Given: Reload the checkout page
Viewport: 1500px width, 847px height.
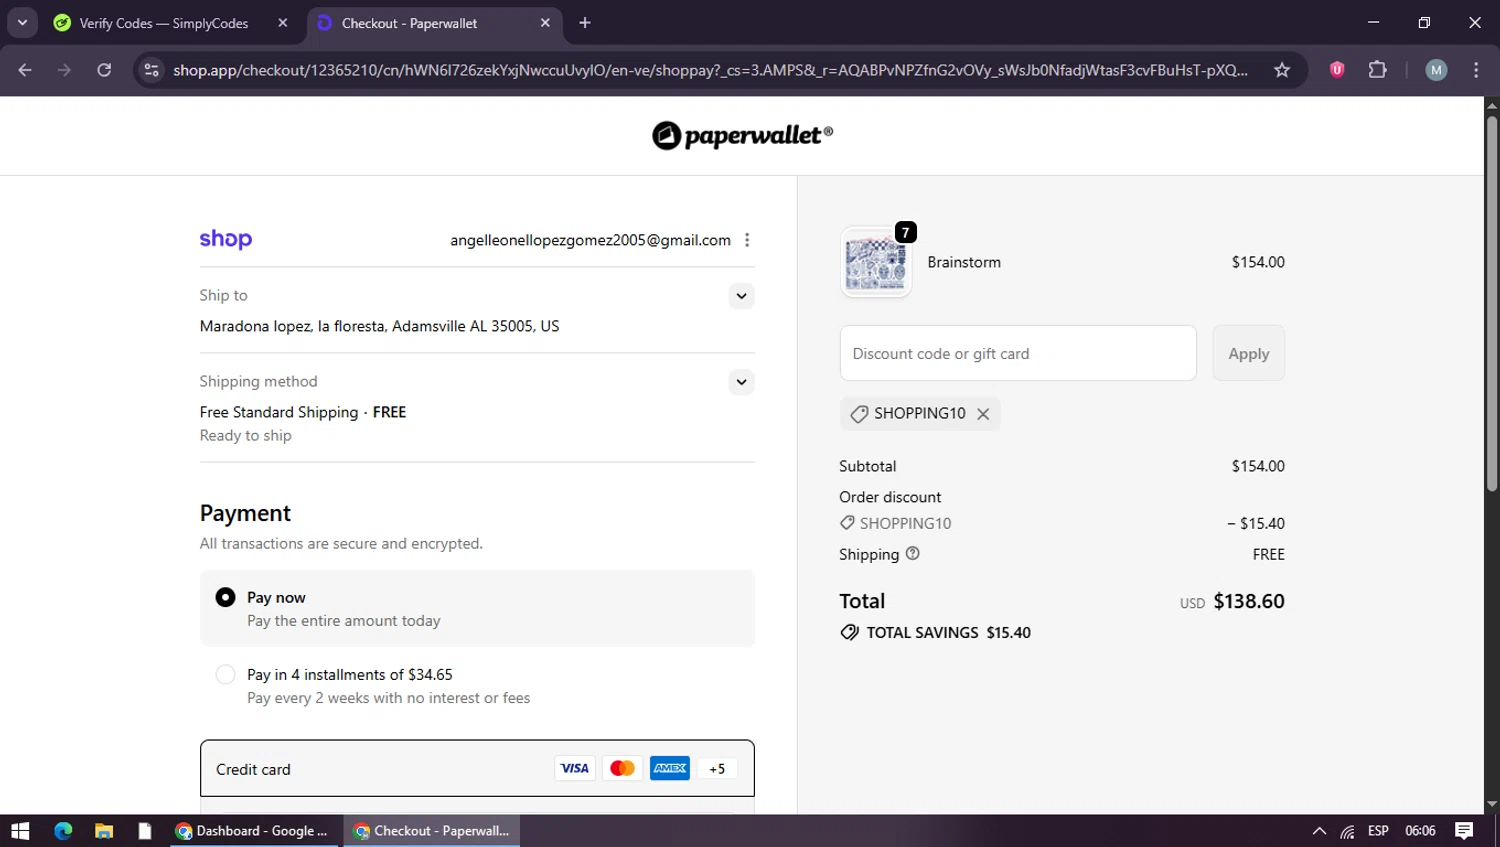Looking at the screenshot, I should pyautogui.click(x=104, y=70).
